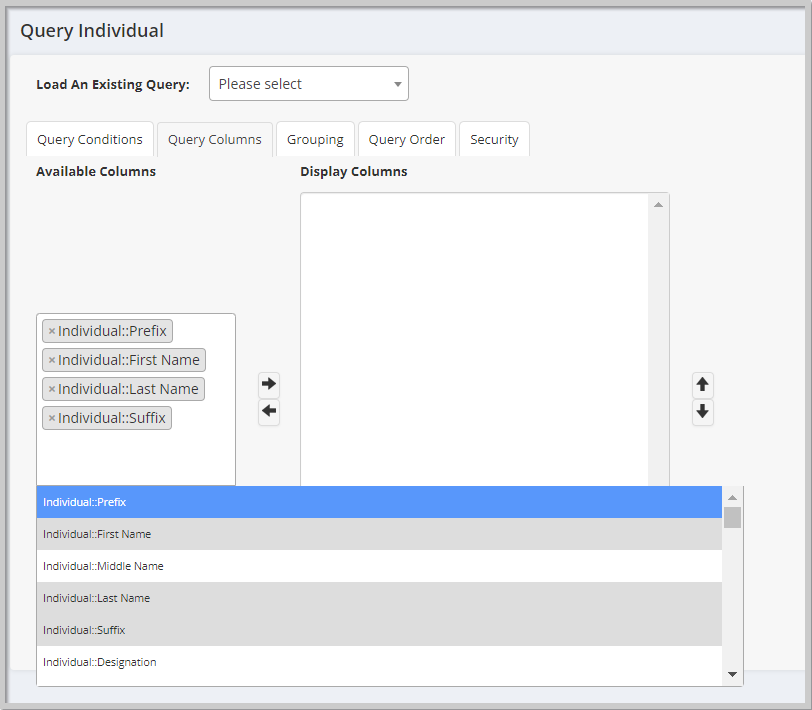Click the down arrow of the suggestion list scrollbar

(731, 674)
